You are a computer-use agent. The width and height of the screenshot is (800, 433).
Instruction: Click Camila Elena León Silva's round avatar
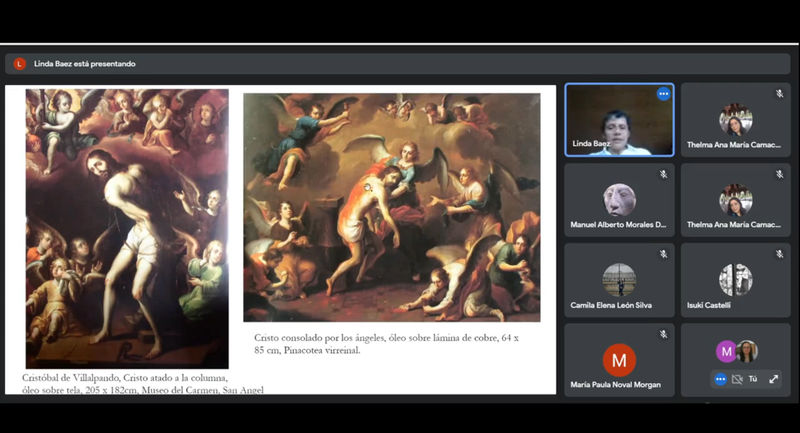[619, 279]
